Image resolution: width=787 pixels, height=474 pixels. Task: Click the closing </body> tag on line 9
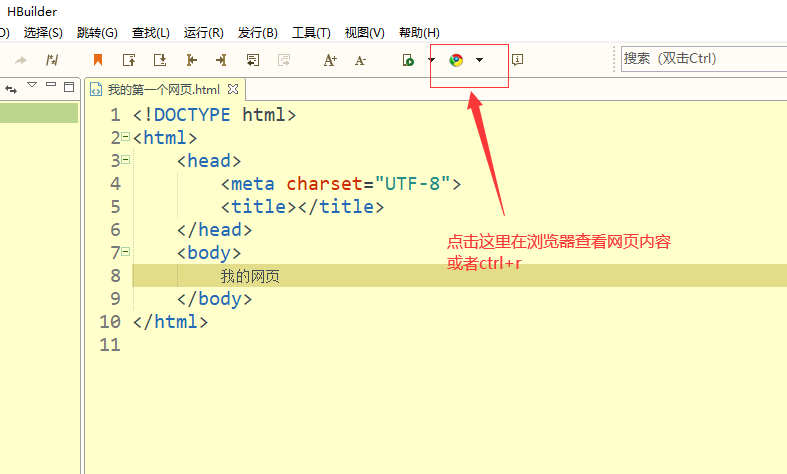point(214,299)
